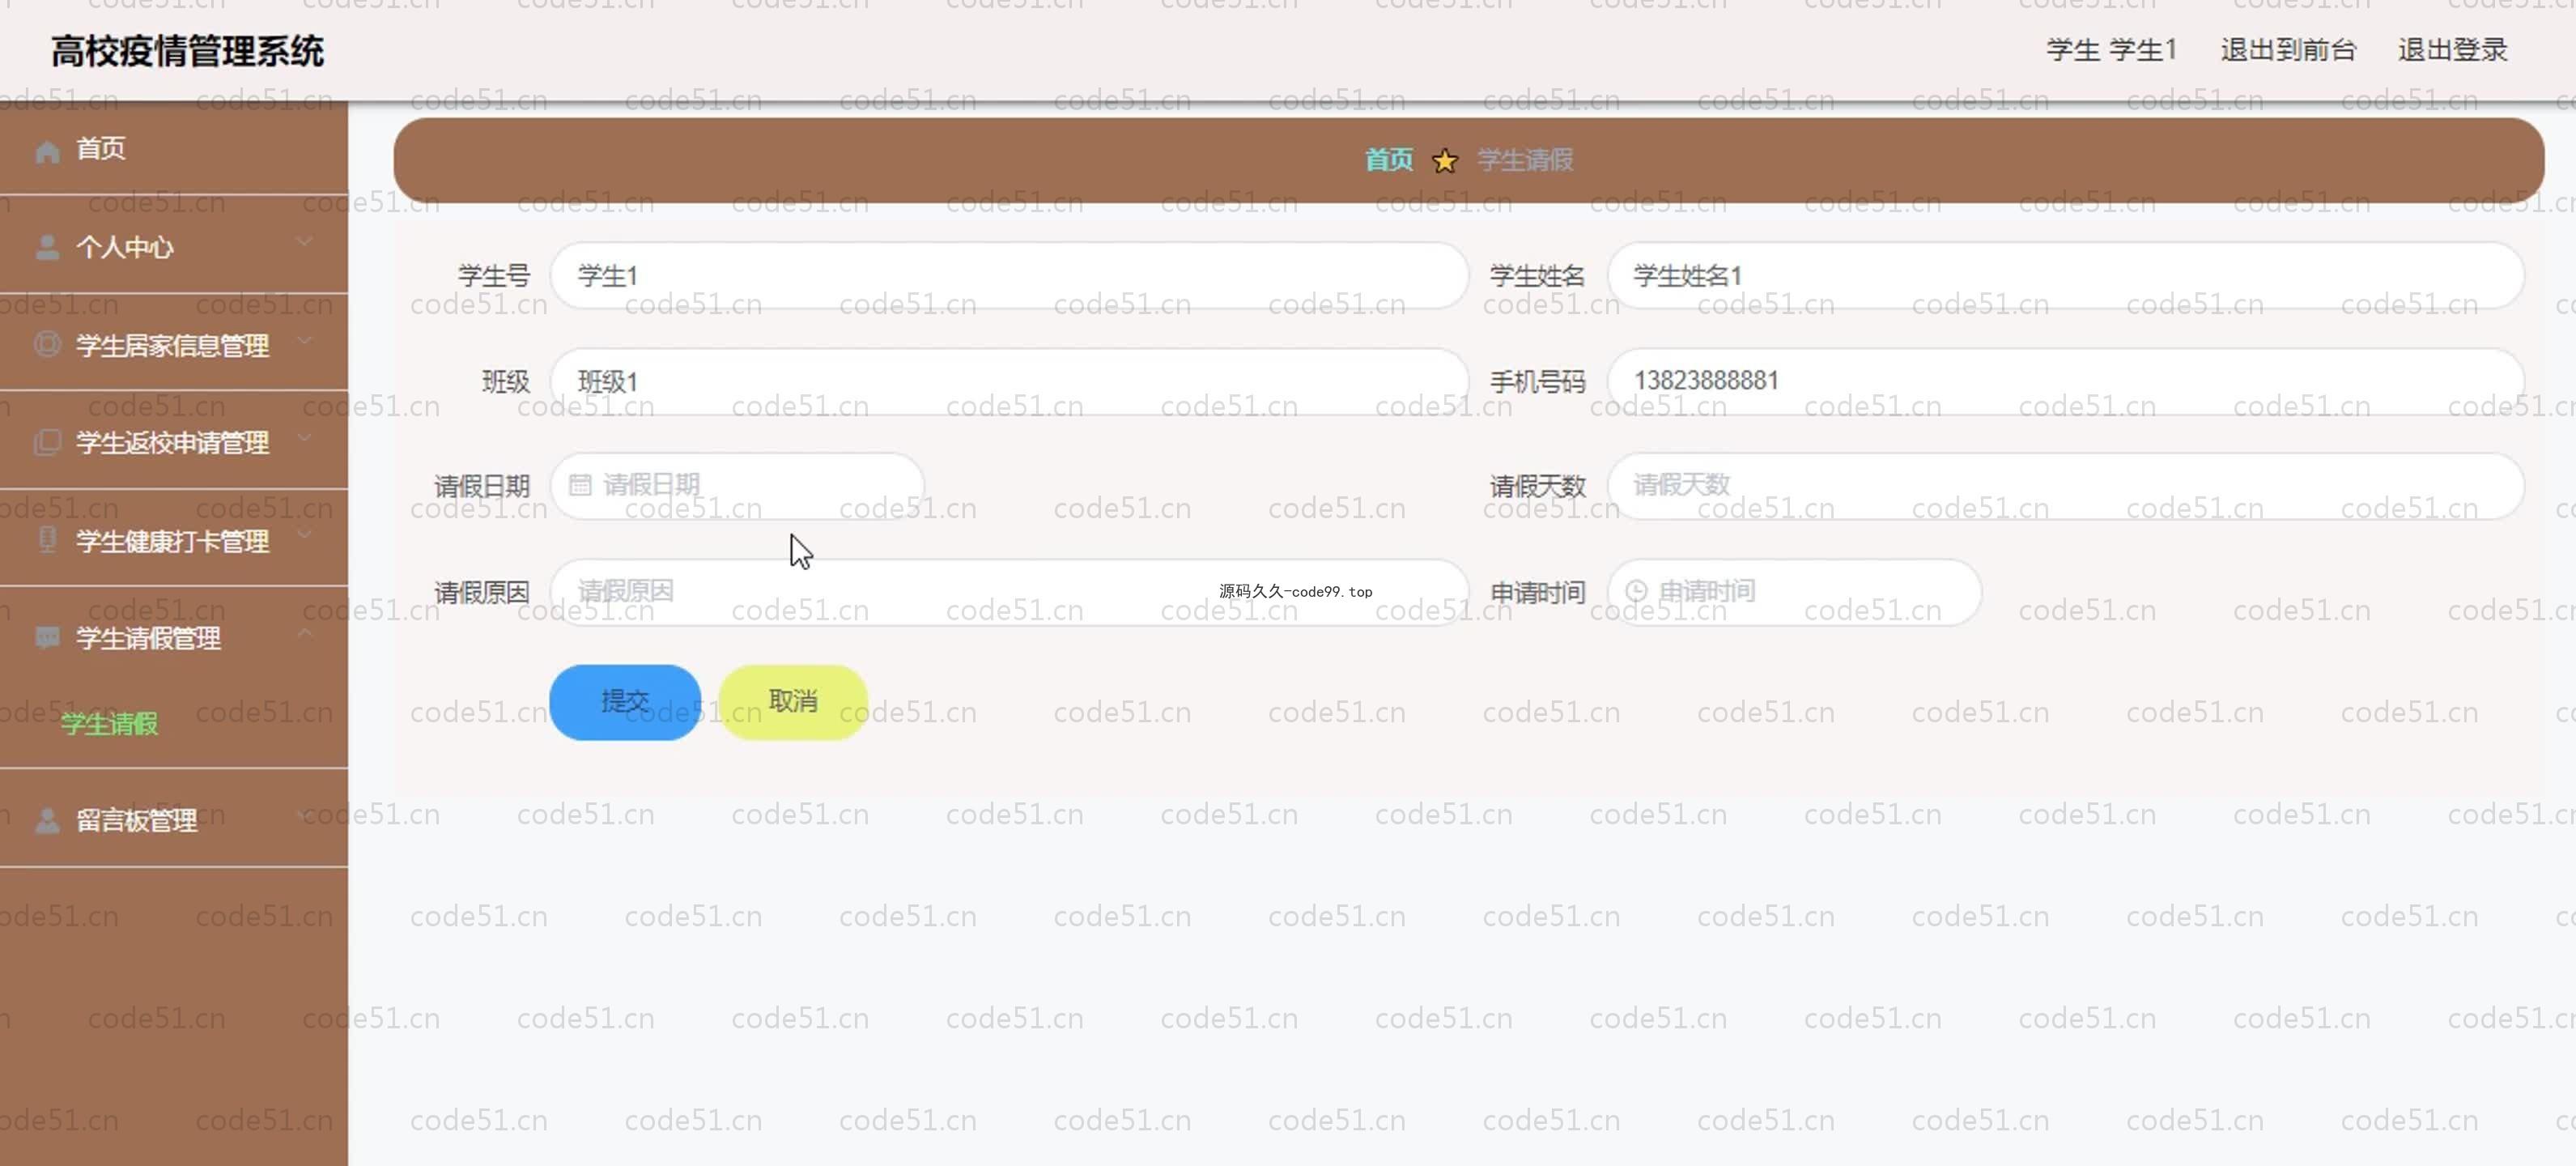
Task: Click the icon beside 学生健康打卡管理
Action: click(x=47, y=540)
